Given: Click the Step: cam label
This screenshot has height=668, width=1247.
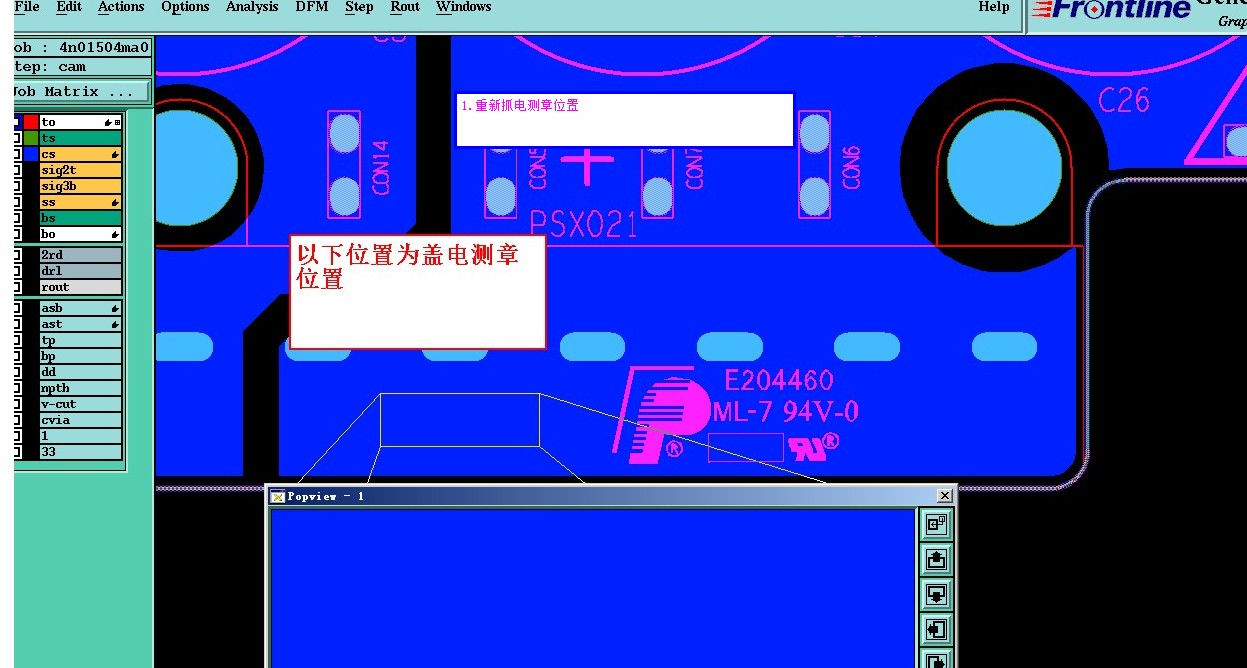Looking at the screenshot, I should 82,67.
